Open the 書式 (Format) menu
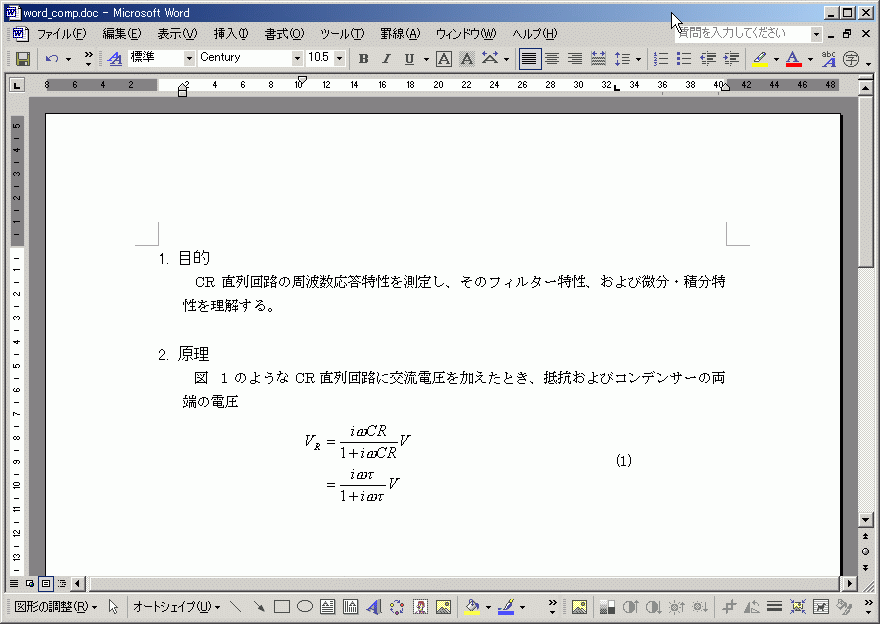The image size is (880, 624). 283,34
